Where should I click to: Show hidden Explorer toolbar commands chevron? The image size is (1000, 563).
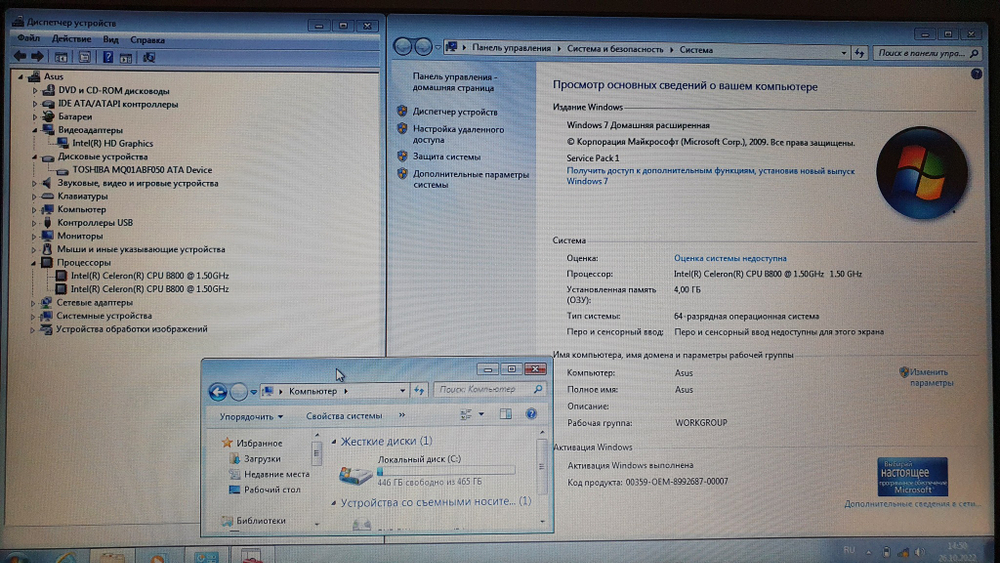click(x=402, y=415)
